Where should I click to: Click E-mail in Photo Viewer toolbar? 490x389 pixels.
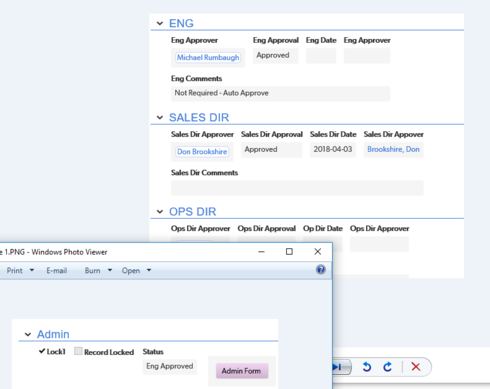click(57, 270)
